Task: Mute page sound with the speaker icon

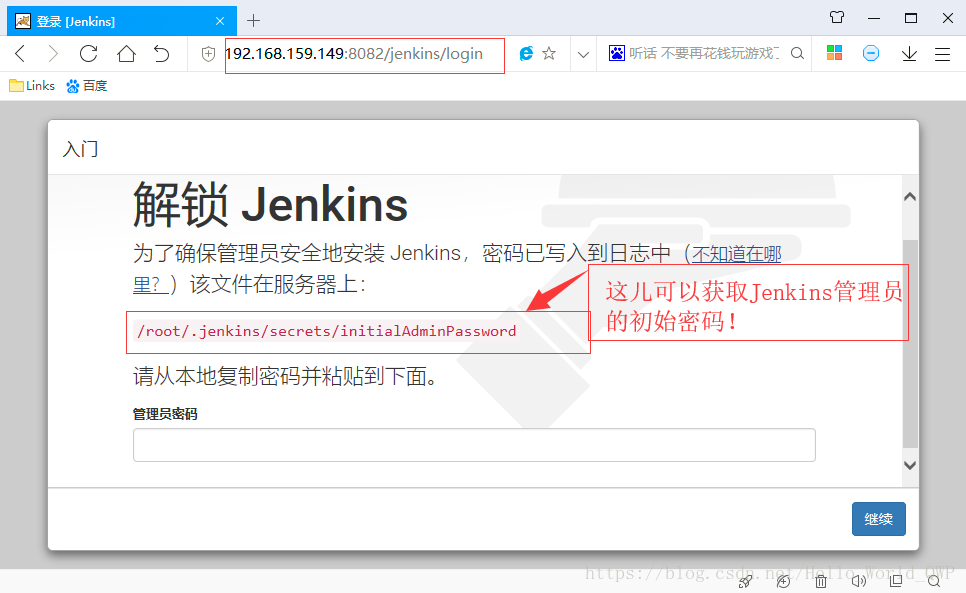Action: [859, 581]
